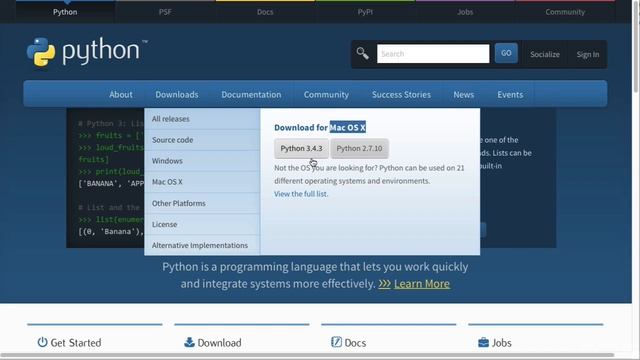Select Other Platforms menu entry
The width and height of the screenshot is (640, 360).
coord(202,203)
